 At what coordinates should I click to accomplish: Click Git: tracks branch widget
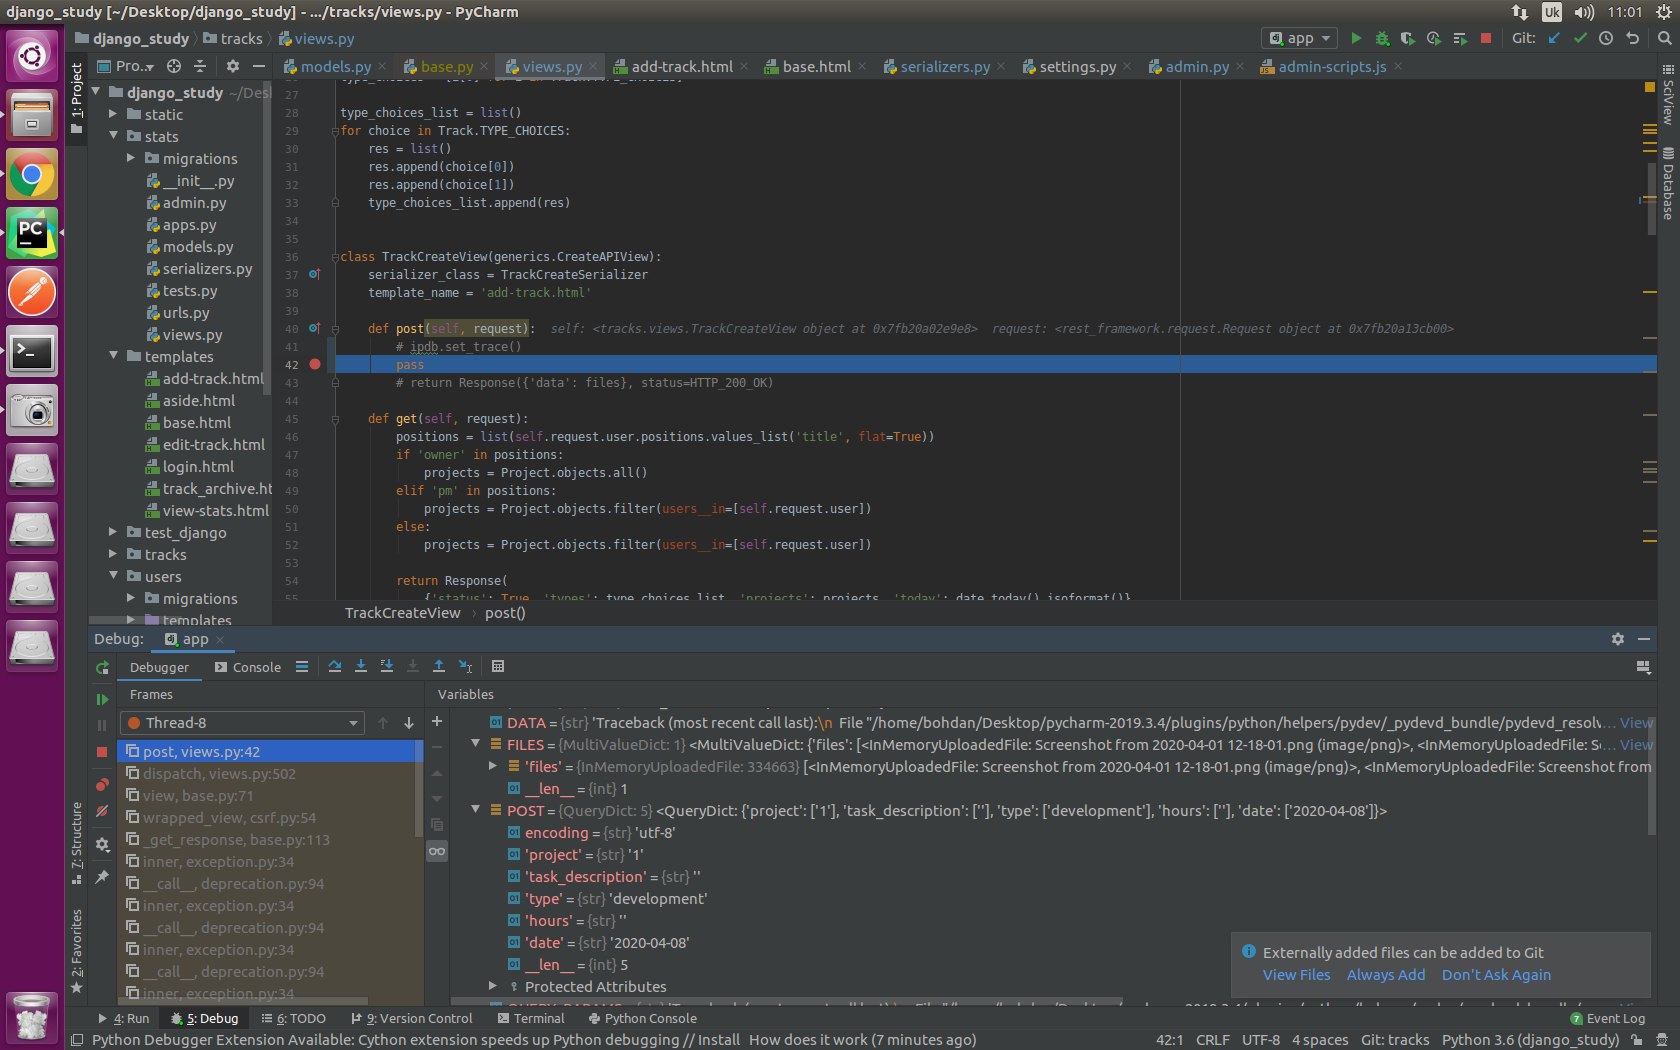coord(1395,1040)
